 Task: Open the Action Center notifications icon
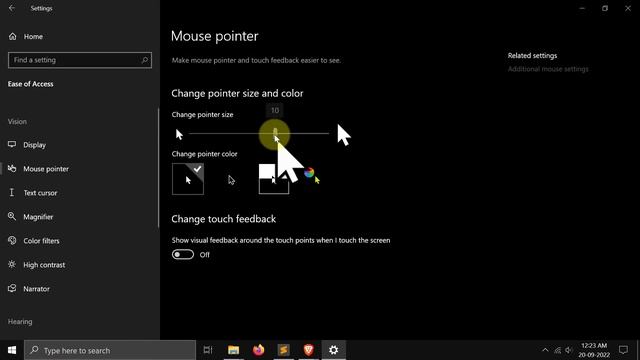623,350
